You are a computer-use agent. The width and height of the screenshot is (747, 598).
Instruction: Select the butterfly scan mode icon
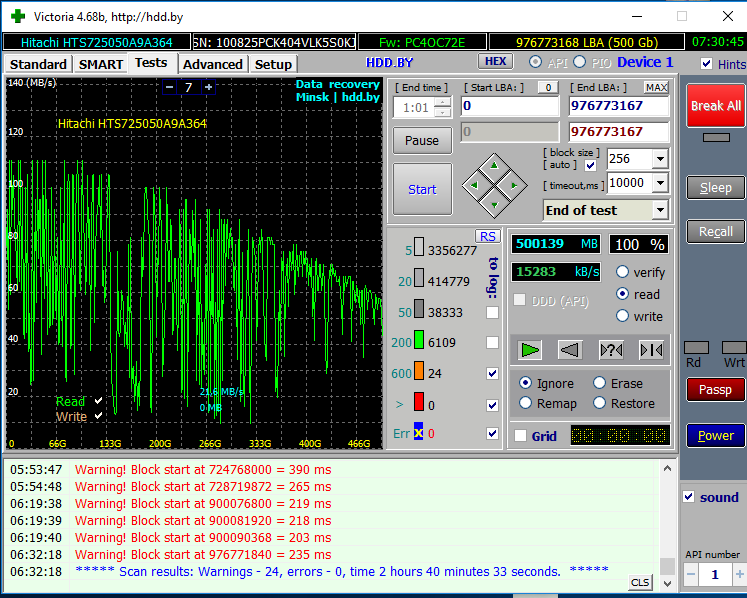tap(651, 349)
